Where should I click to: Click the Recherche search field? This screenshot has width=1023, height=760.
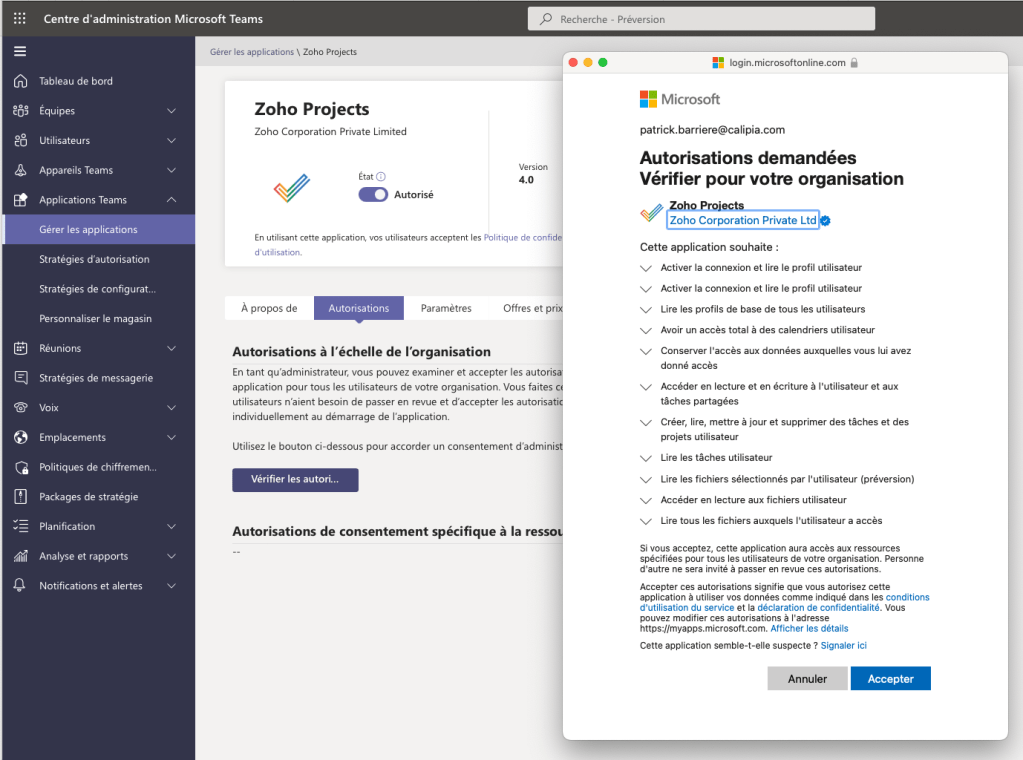pyautogui.click(x=700, y=19)
